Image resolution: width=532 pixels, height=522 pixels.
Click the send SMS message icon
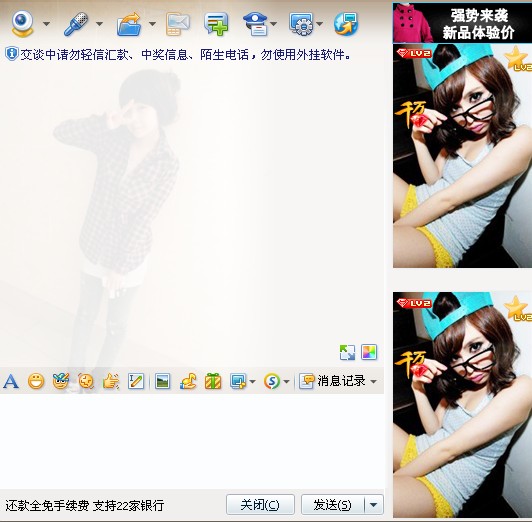pos(178,24)
